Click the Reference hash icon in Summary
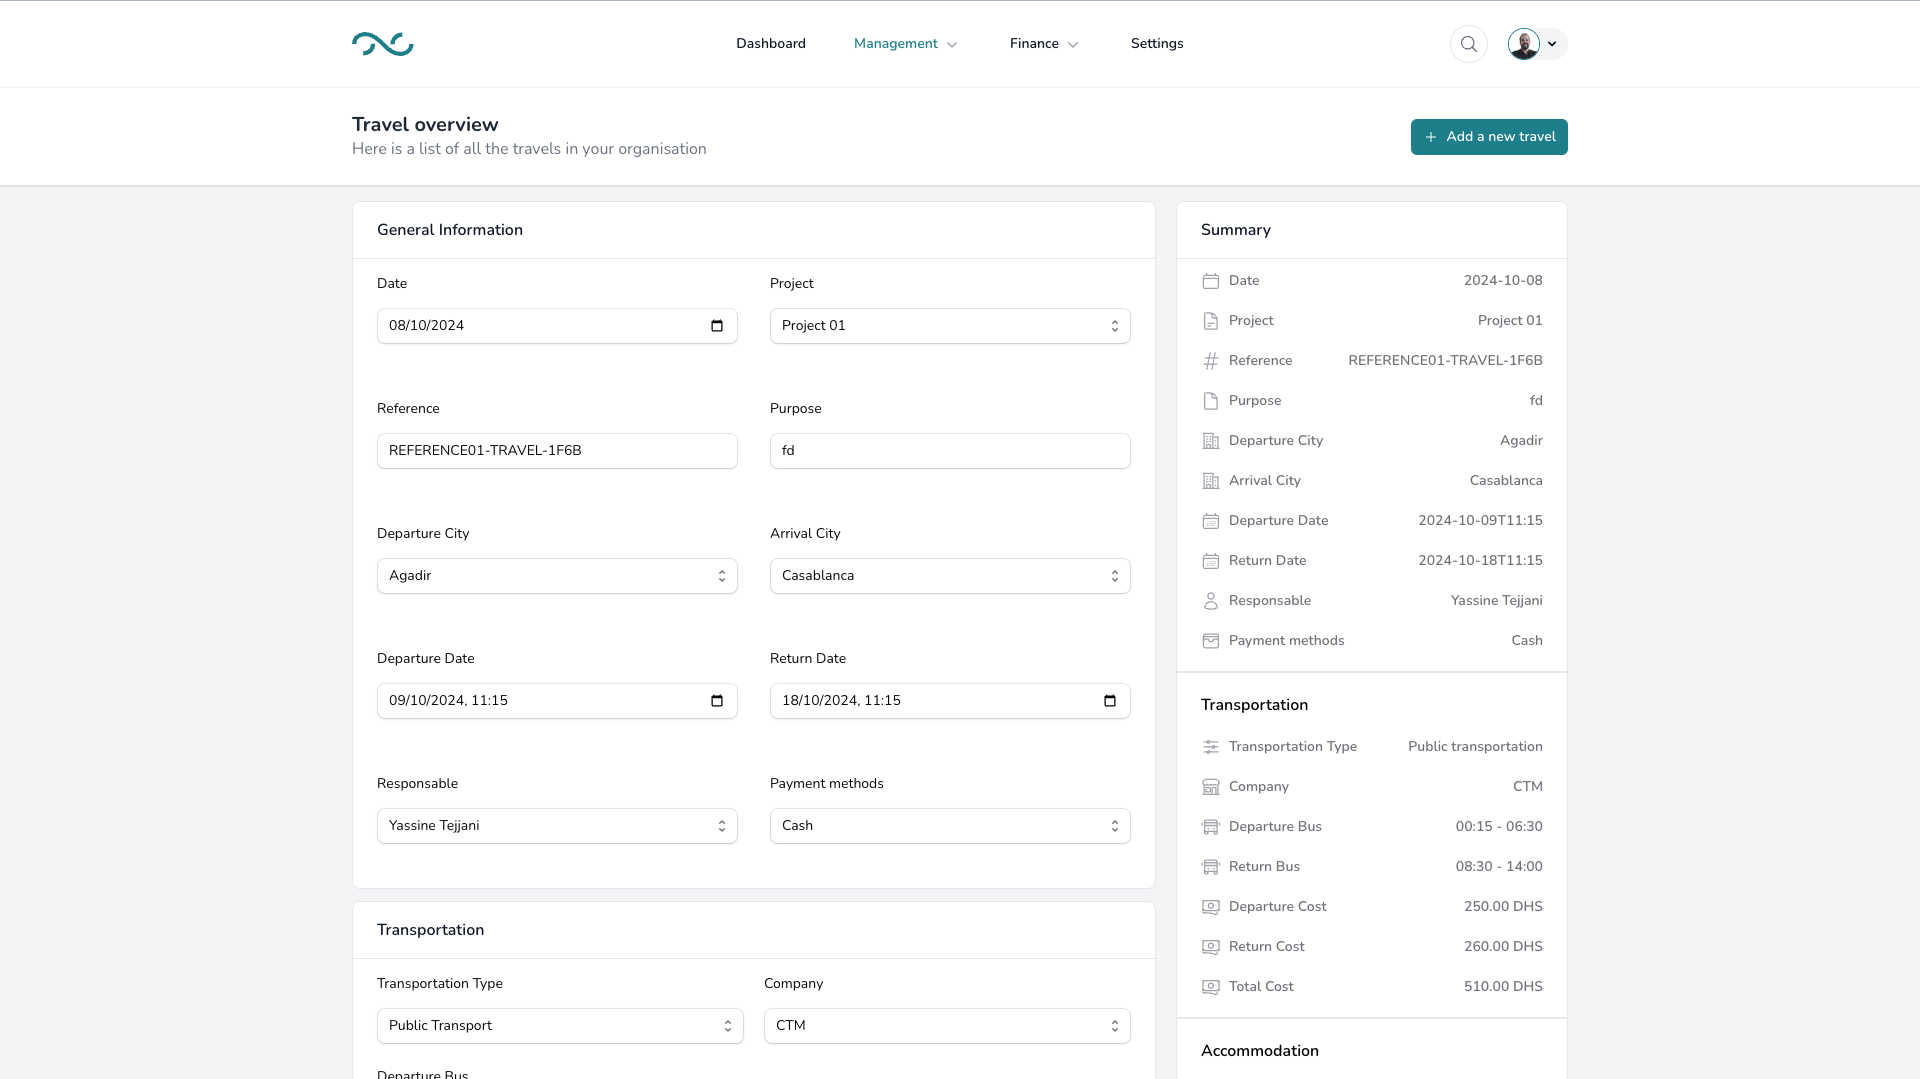The image size is (1920, 1079). 1210,361
